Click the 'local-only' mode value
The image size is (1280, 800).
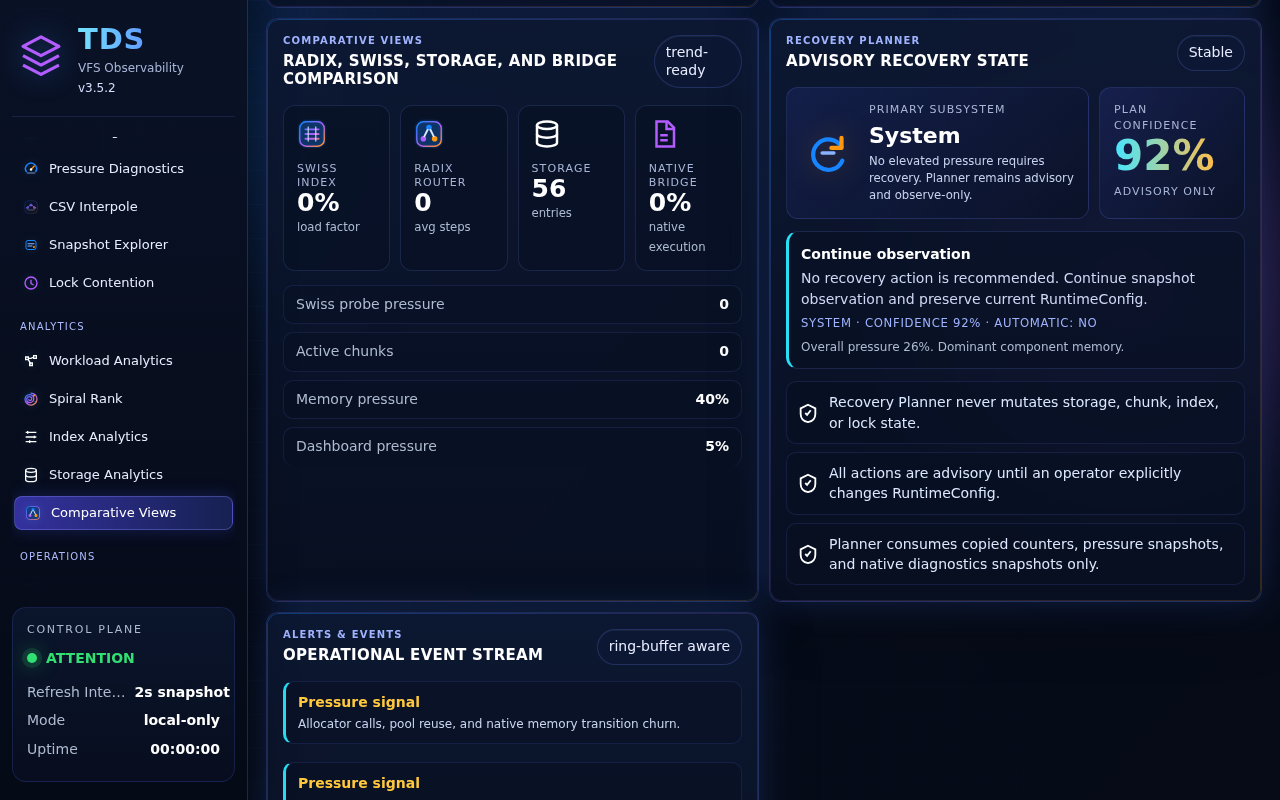click(182, 720)
